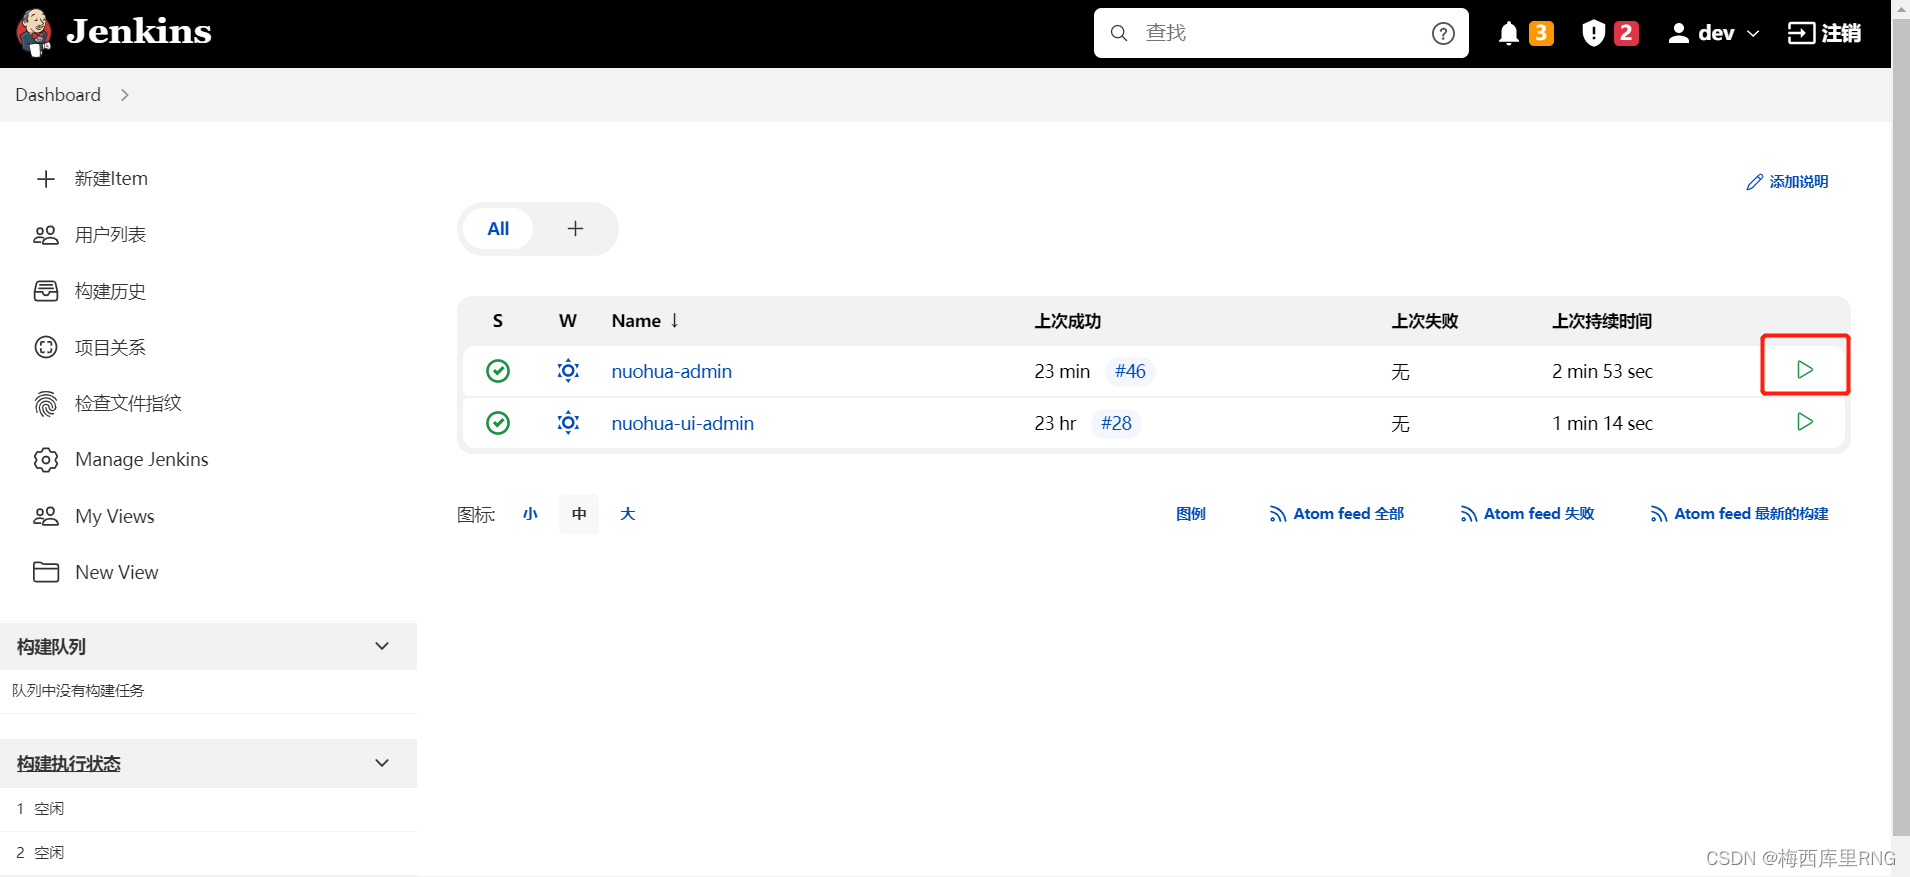Viewport: 1910px width, 877px height.
Task: Click the red security count badge 2
Action: coord(1626,33)
